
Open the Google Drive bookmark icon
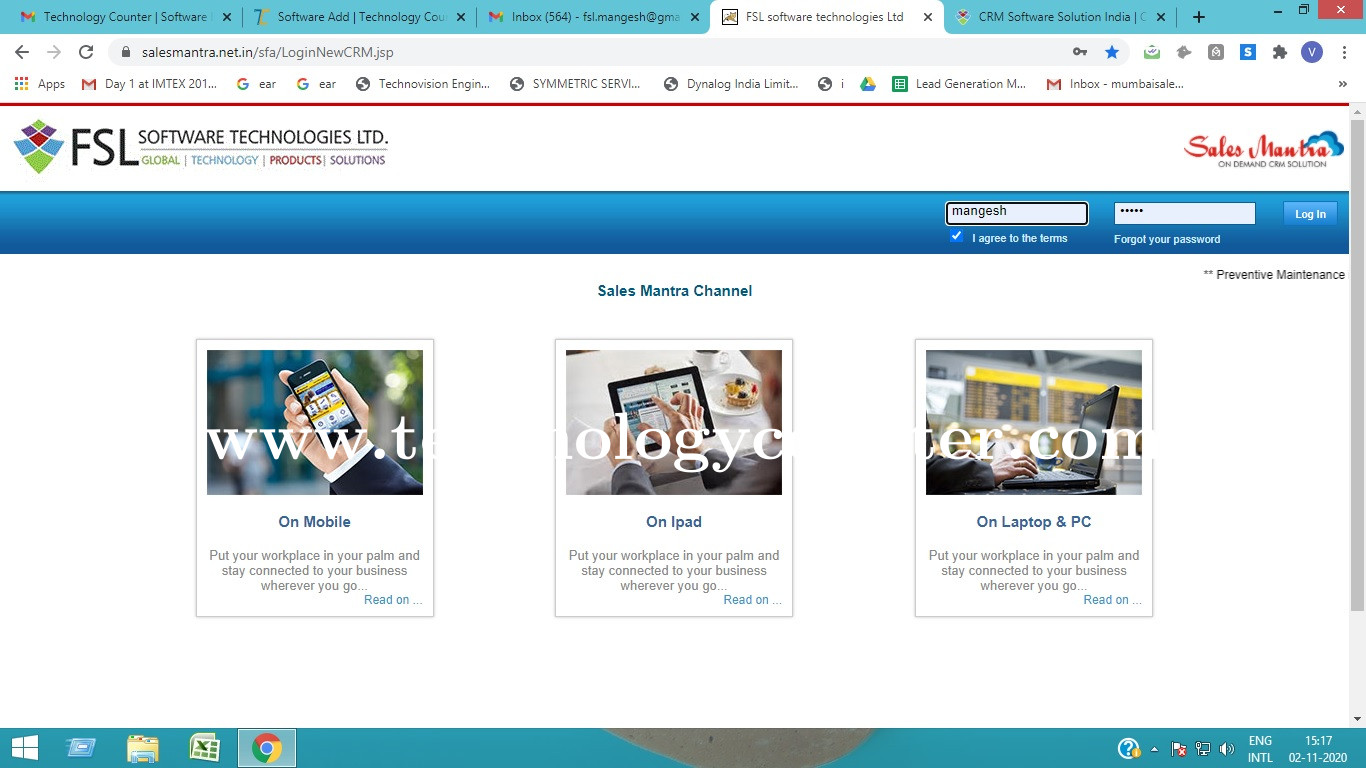pos(868,84)
